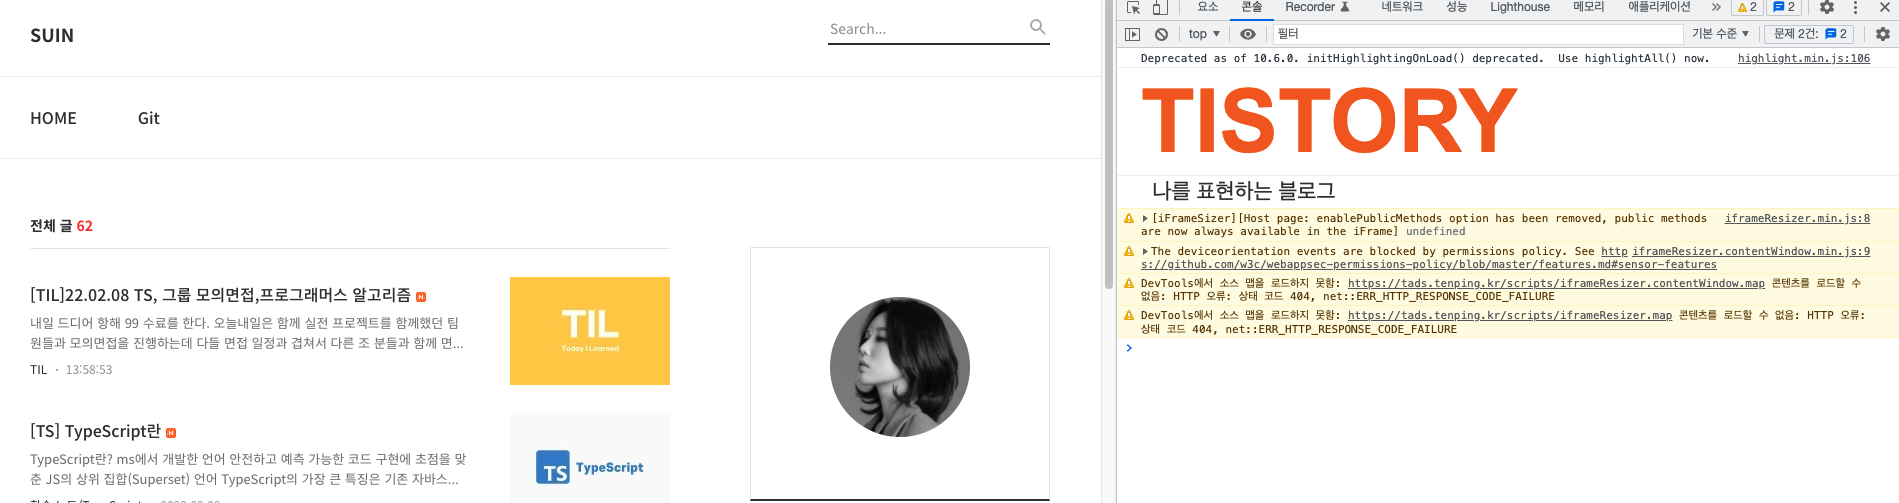1899x503 pixels.
Task: Open DevTools settings gear in tab bar
Action: 1827,7
